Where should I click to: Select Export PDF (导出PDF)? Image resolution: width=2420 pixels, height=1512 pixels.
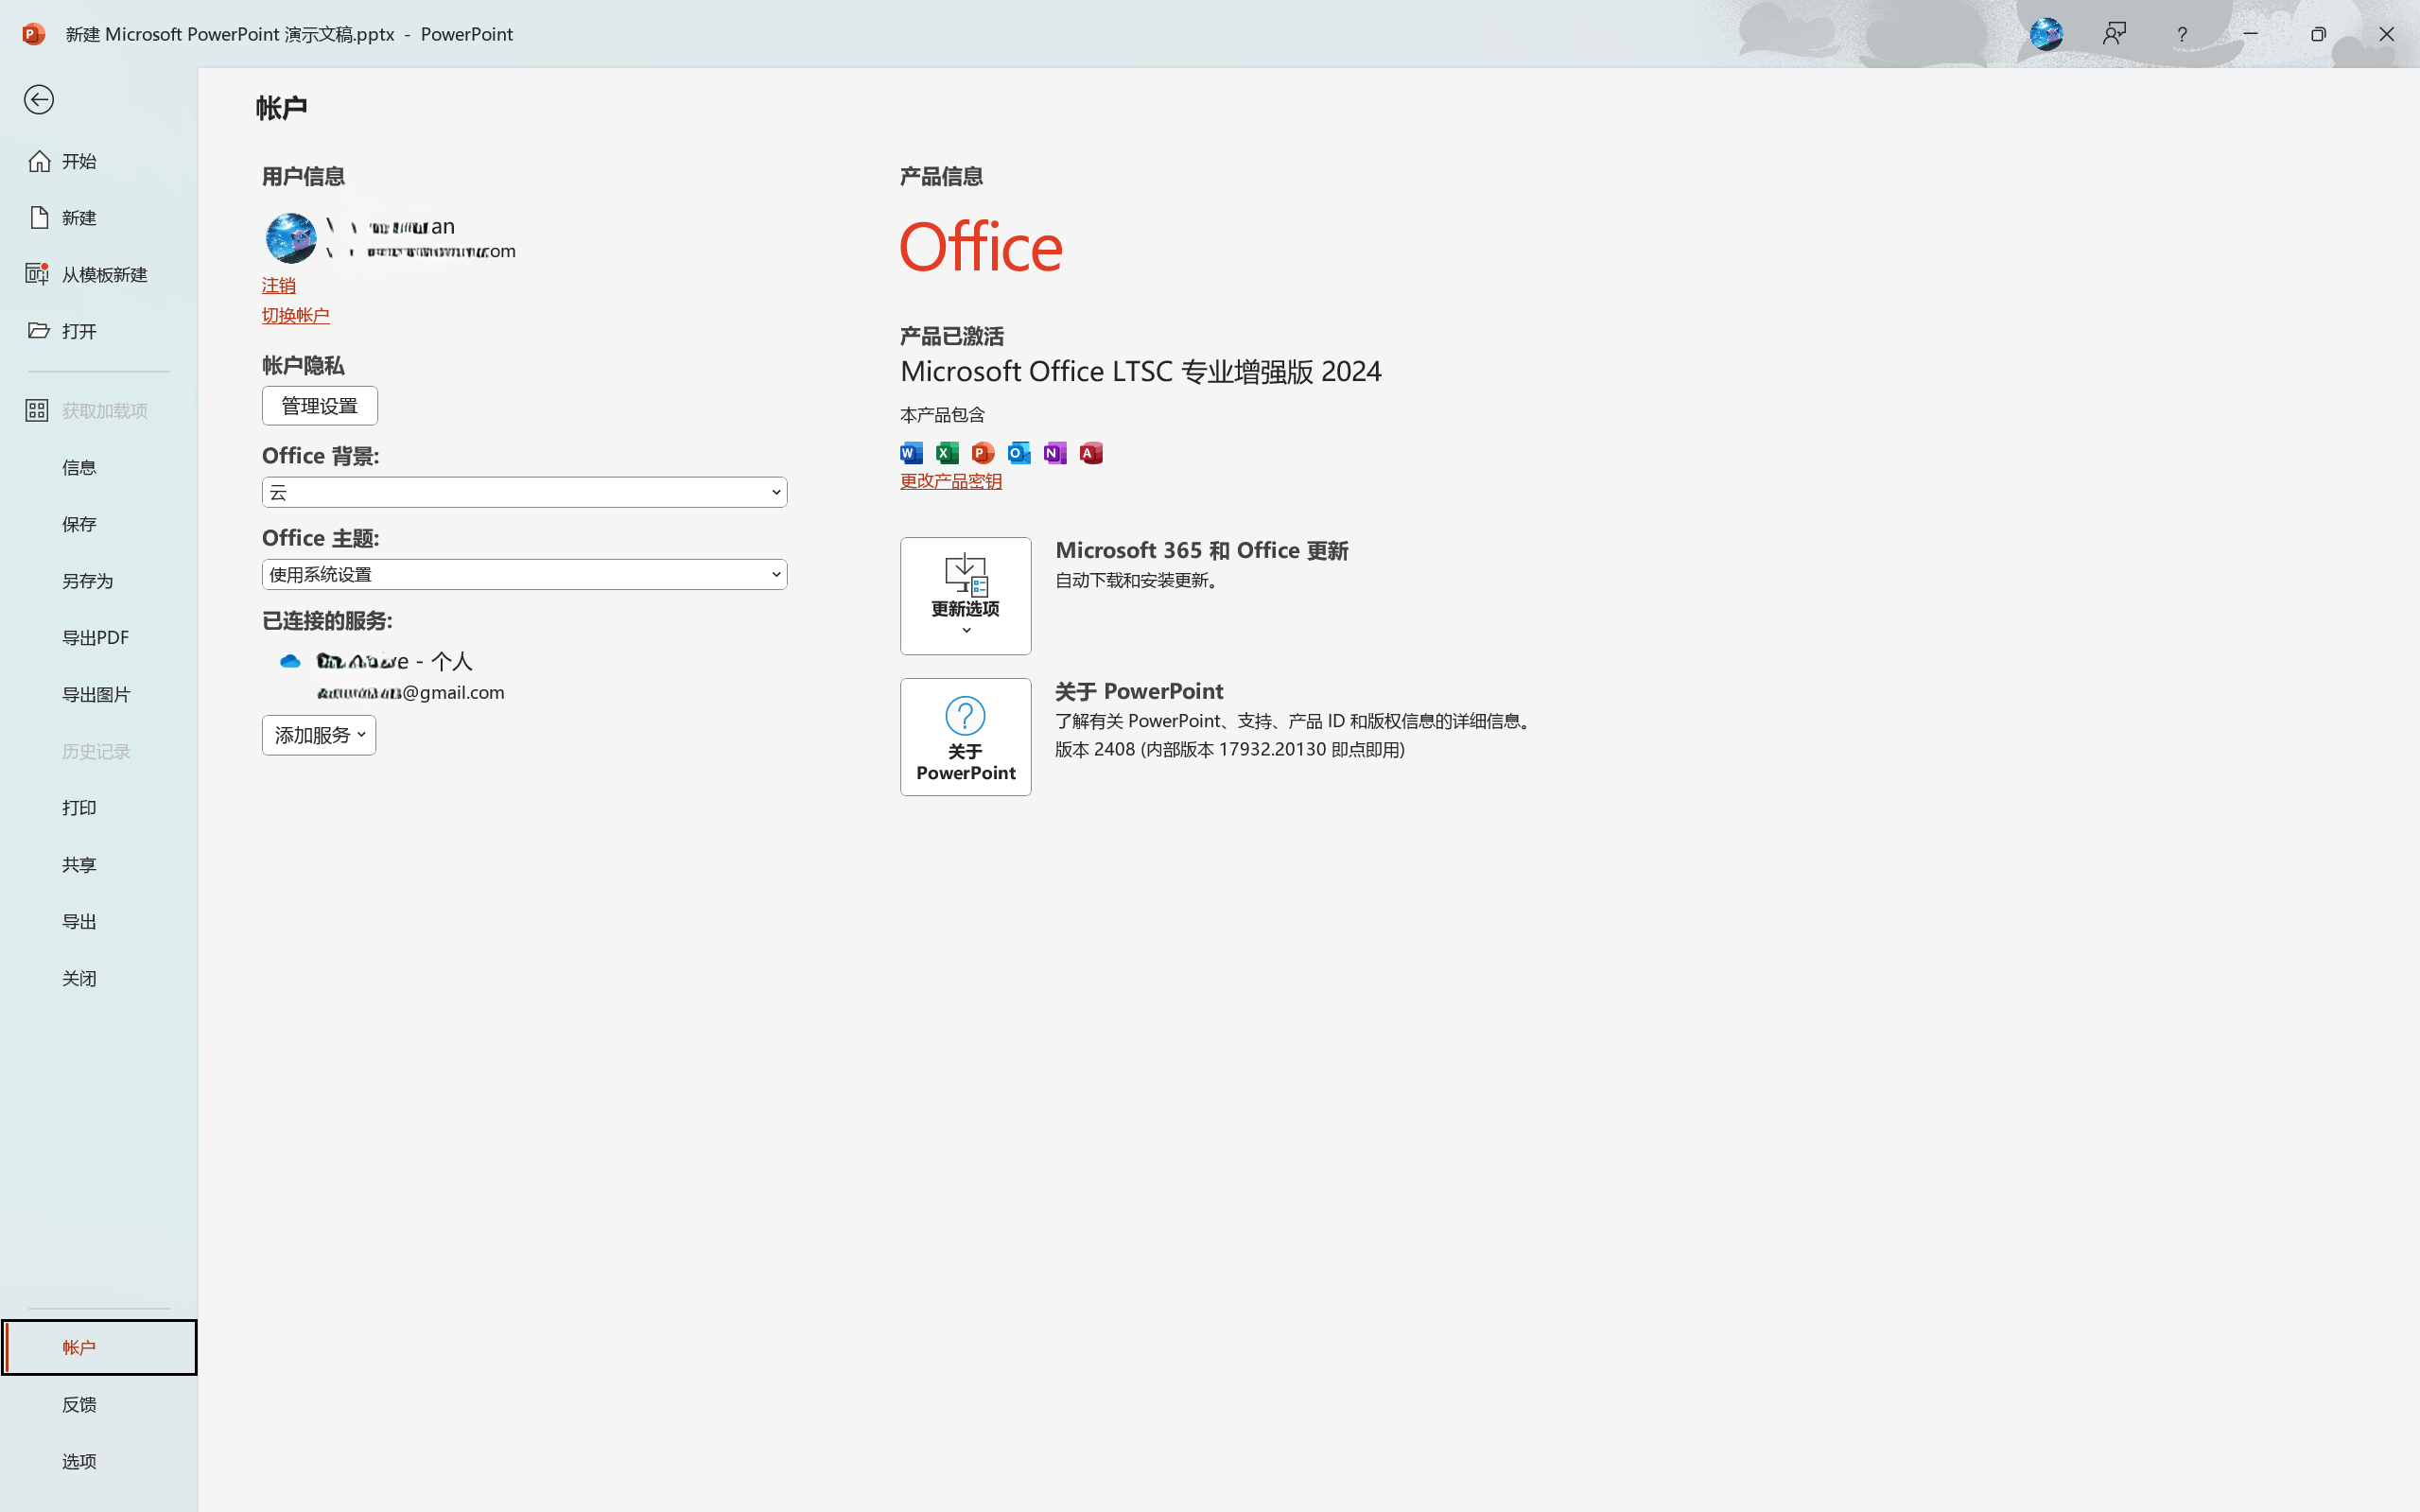(98, 637)
